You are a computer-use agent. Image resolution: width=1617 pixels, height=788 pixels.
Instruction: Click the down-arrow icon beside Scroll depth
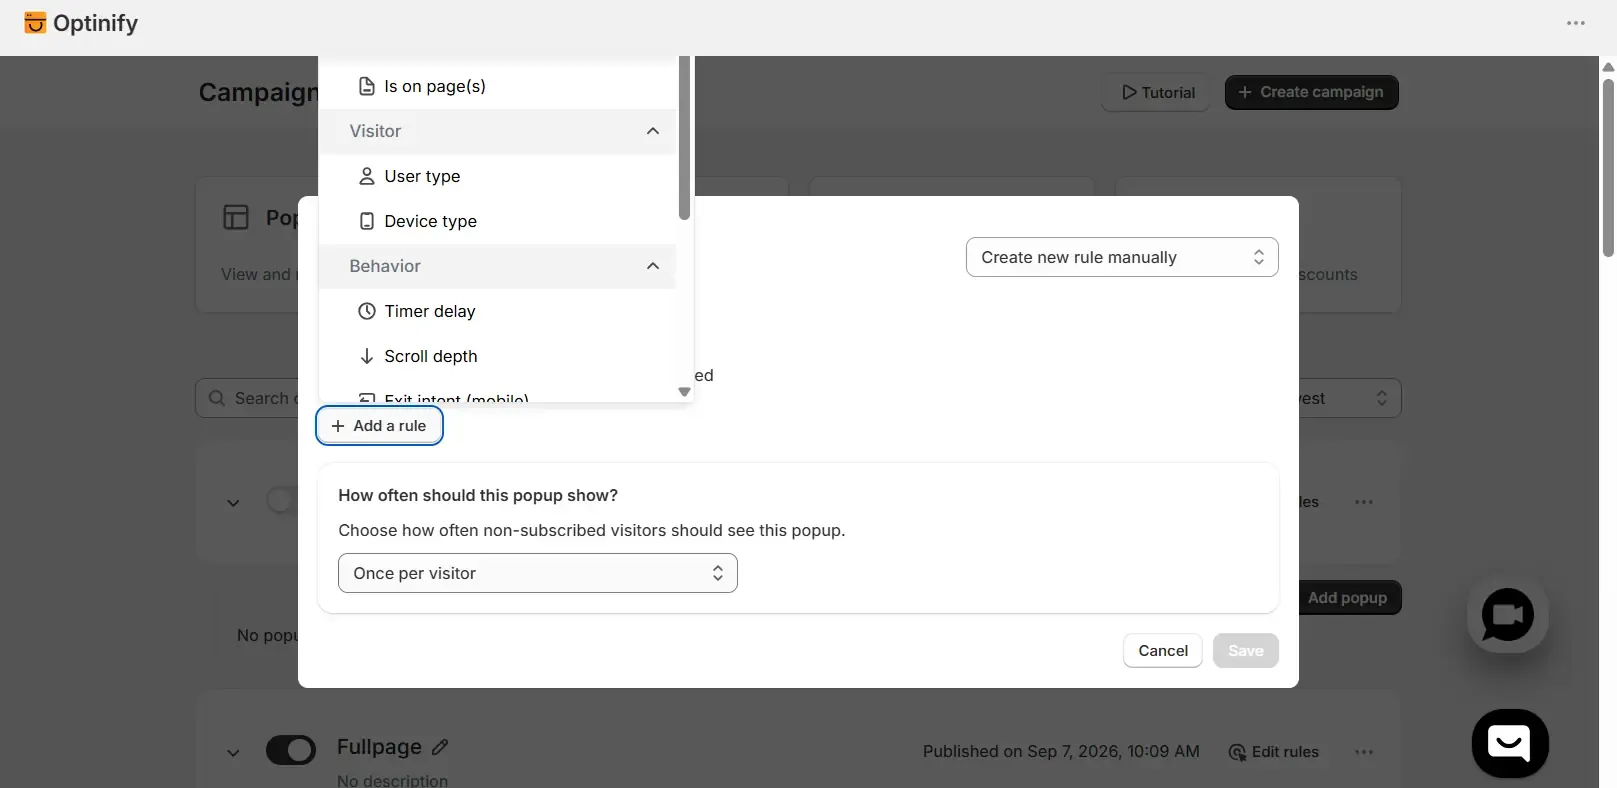click(x=367, y=356)
